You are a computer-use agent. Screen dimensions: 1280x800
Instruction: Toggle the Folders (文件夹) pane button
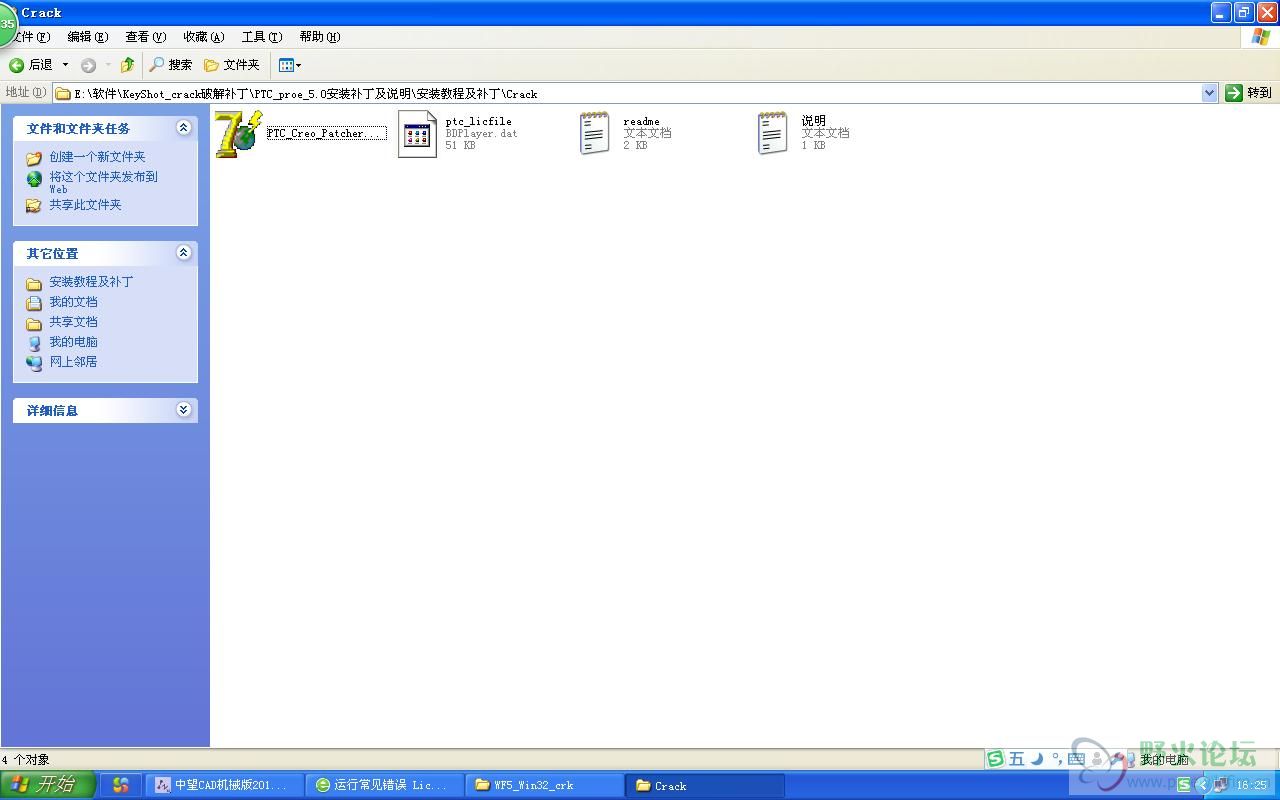coord(231,65)
